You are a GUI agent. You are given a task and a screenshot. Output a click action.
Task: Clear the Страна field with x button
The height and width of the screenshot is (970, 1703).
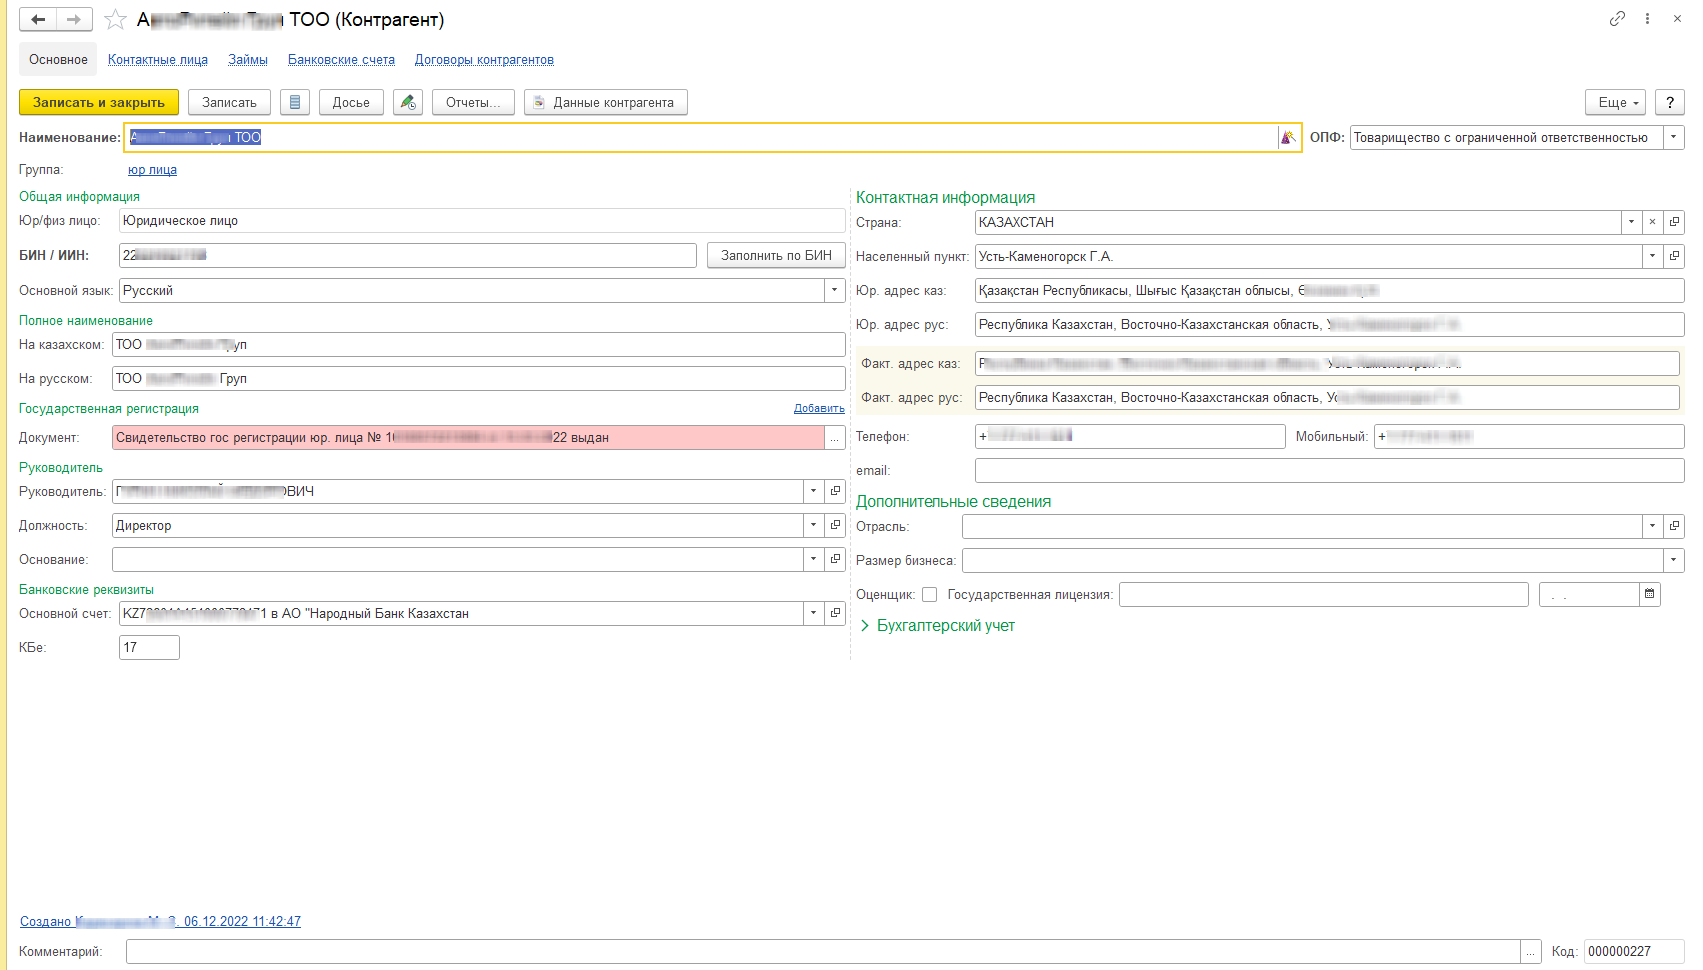[x=1652, y=222]
